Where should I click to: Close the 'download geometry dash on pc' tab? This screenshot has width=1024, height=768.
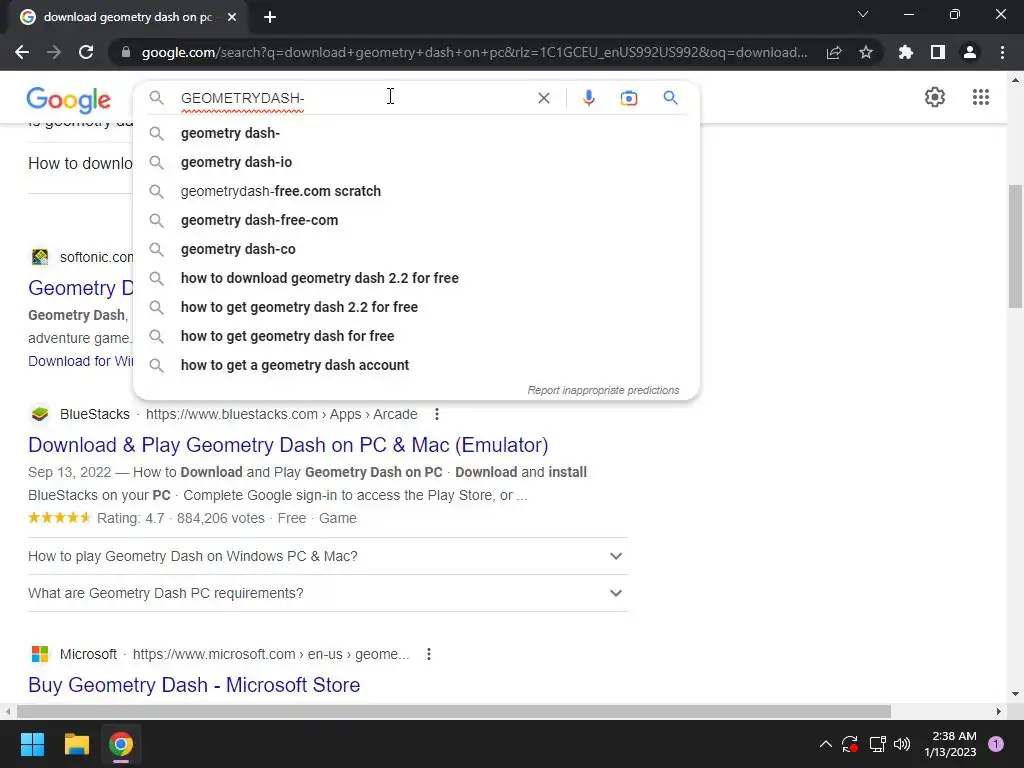[232, 17]
